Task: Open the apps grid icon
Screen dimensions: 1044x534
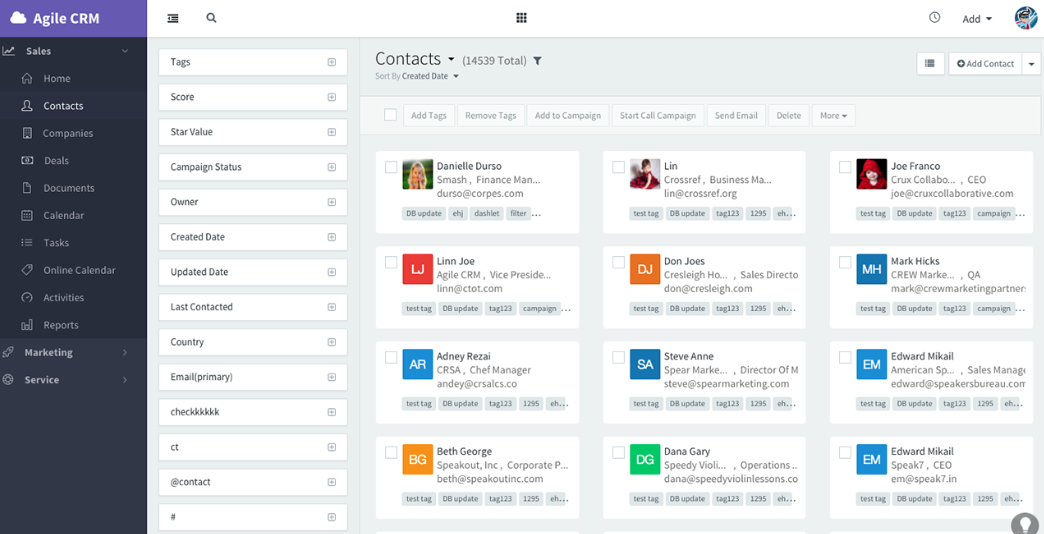Action: (x=522, y=18)
